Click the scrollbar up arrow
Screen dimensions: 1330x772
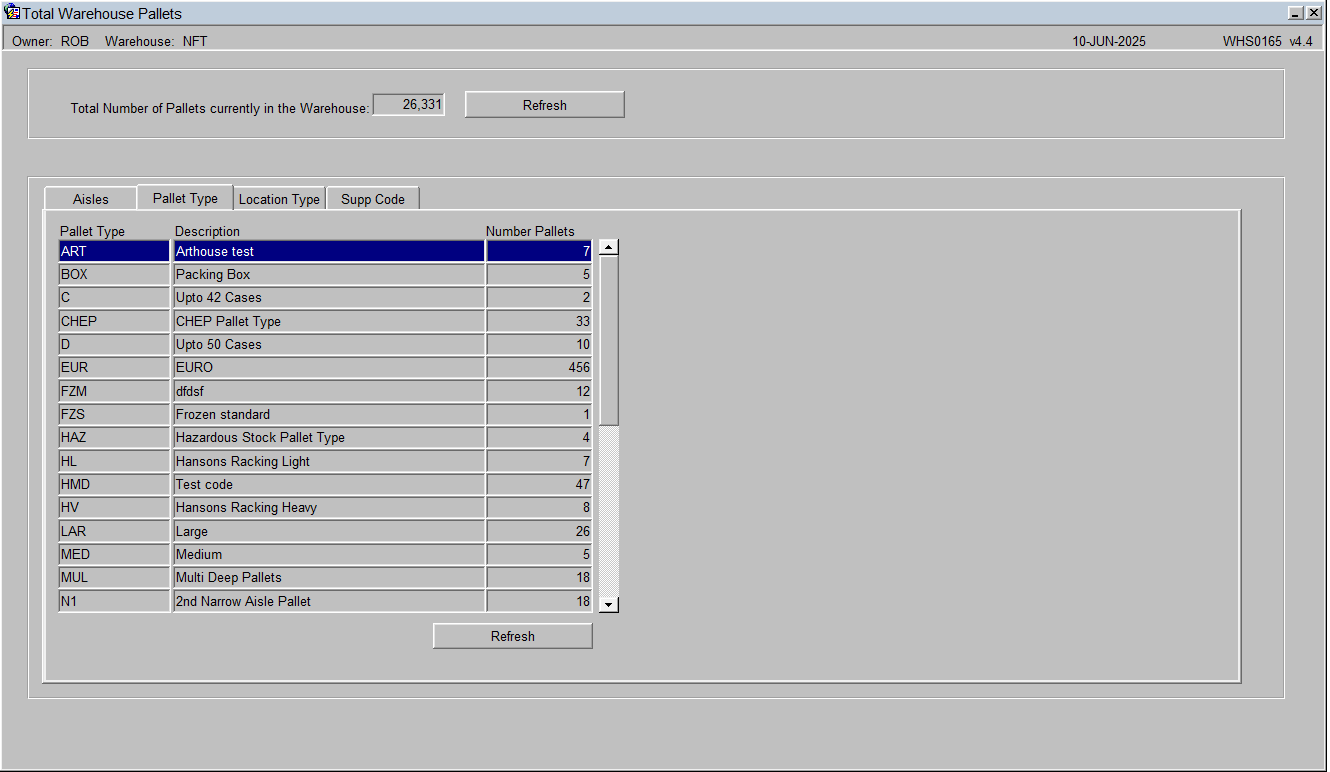609,248
